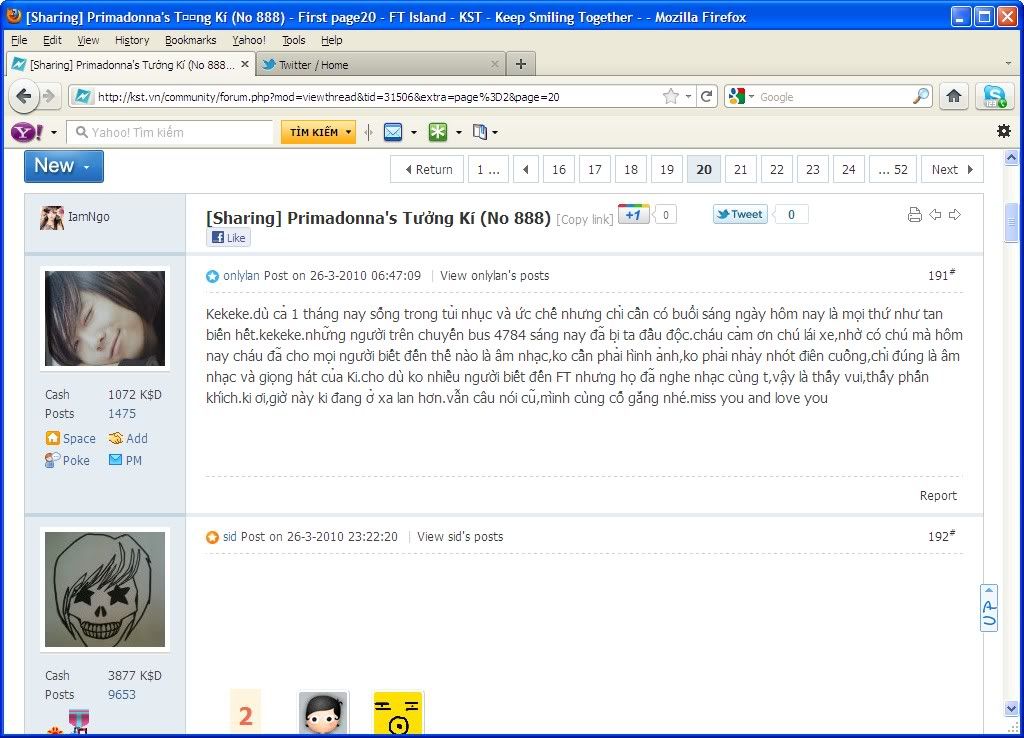Click the Tweet button
Image resolution: width=1024 pixels, height=738 pixels.
coord(740,214)
